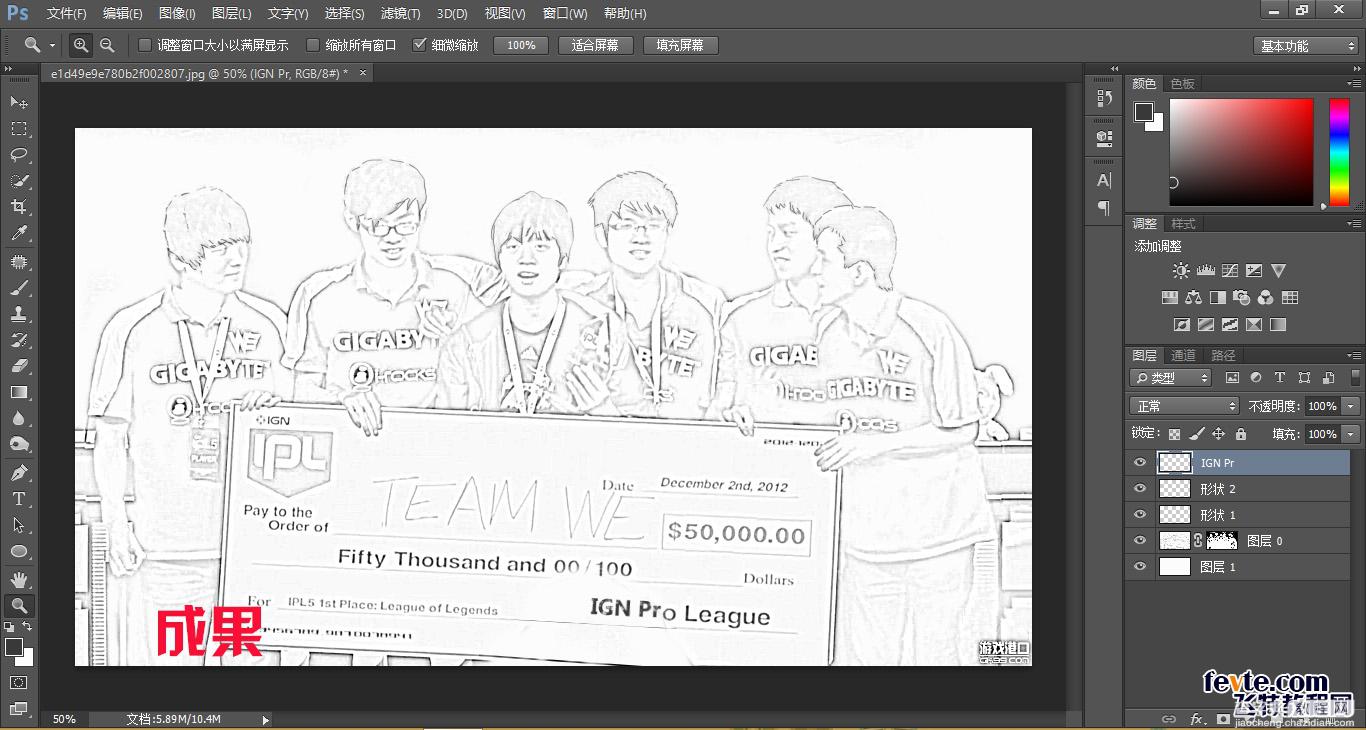This screenshot has height=730, width=1366.
Task: Enable zoom all windows checkbox
Action: point(313,45)
